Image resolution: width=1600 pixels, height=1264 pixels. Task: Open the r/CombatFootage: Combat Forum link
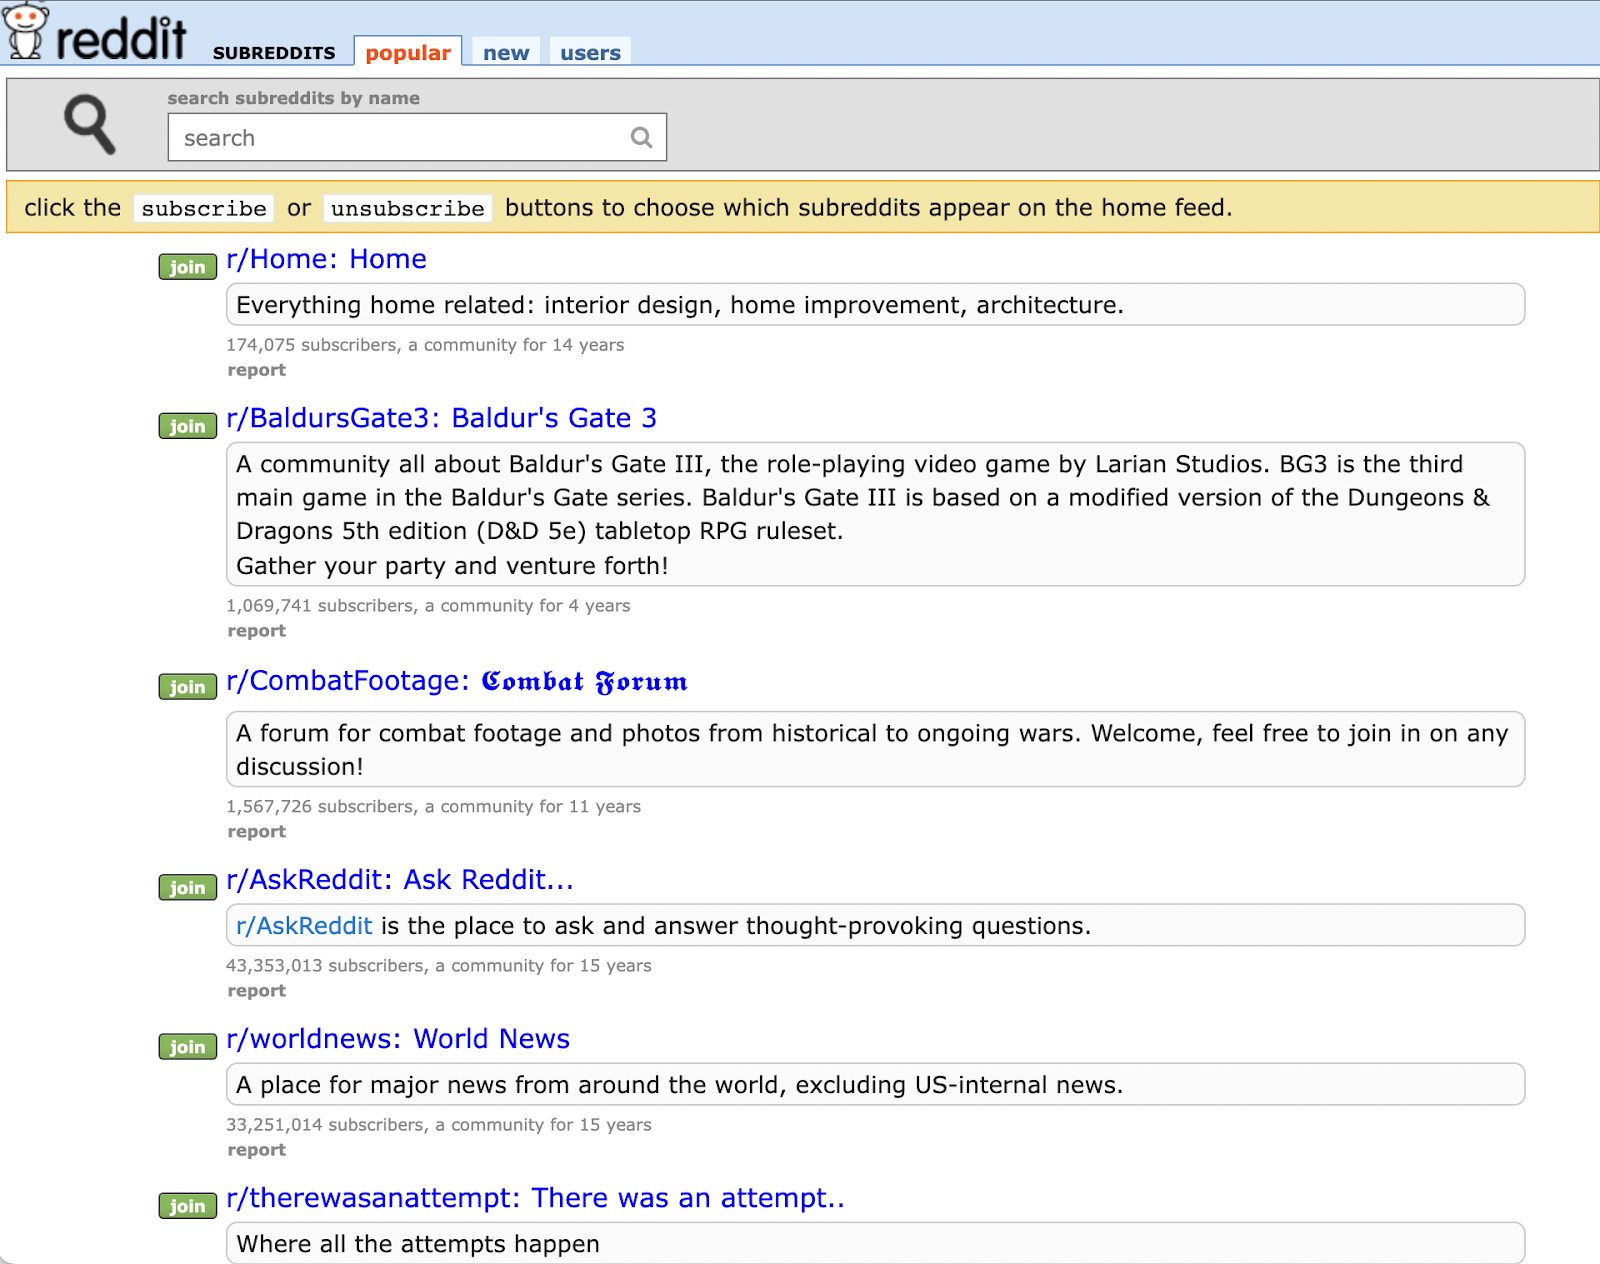tap(457, 681)
